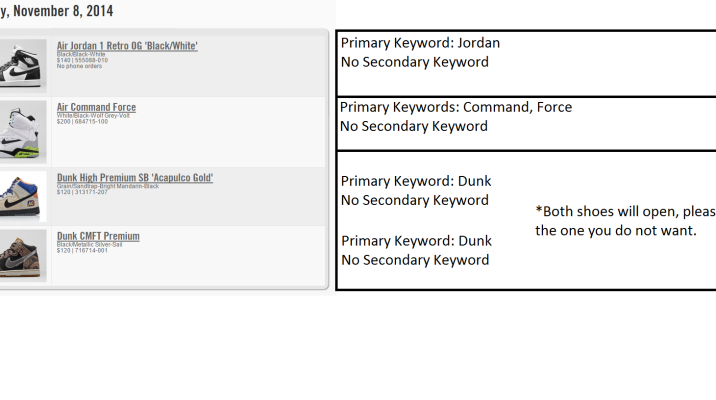The width and height of the screenshot is (716, 400).
Task: Select the Dunk CMFT Premium shoe image
Action: click(23, 255)
